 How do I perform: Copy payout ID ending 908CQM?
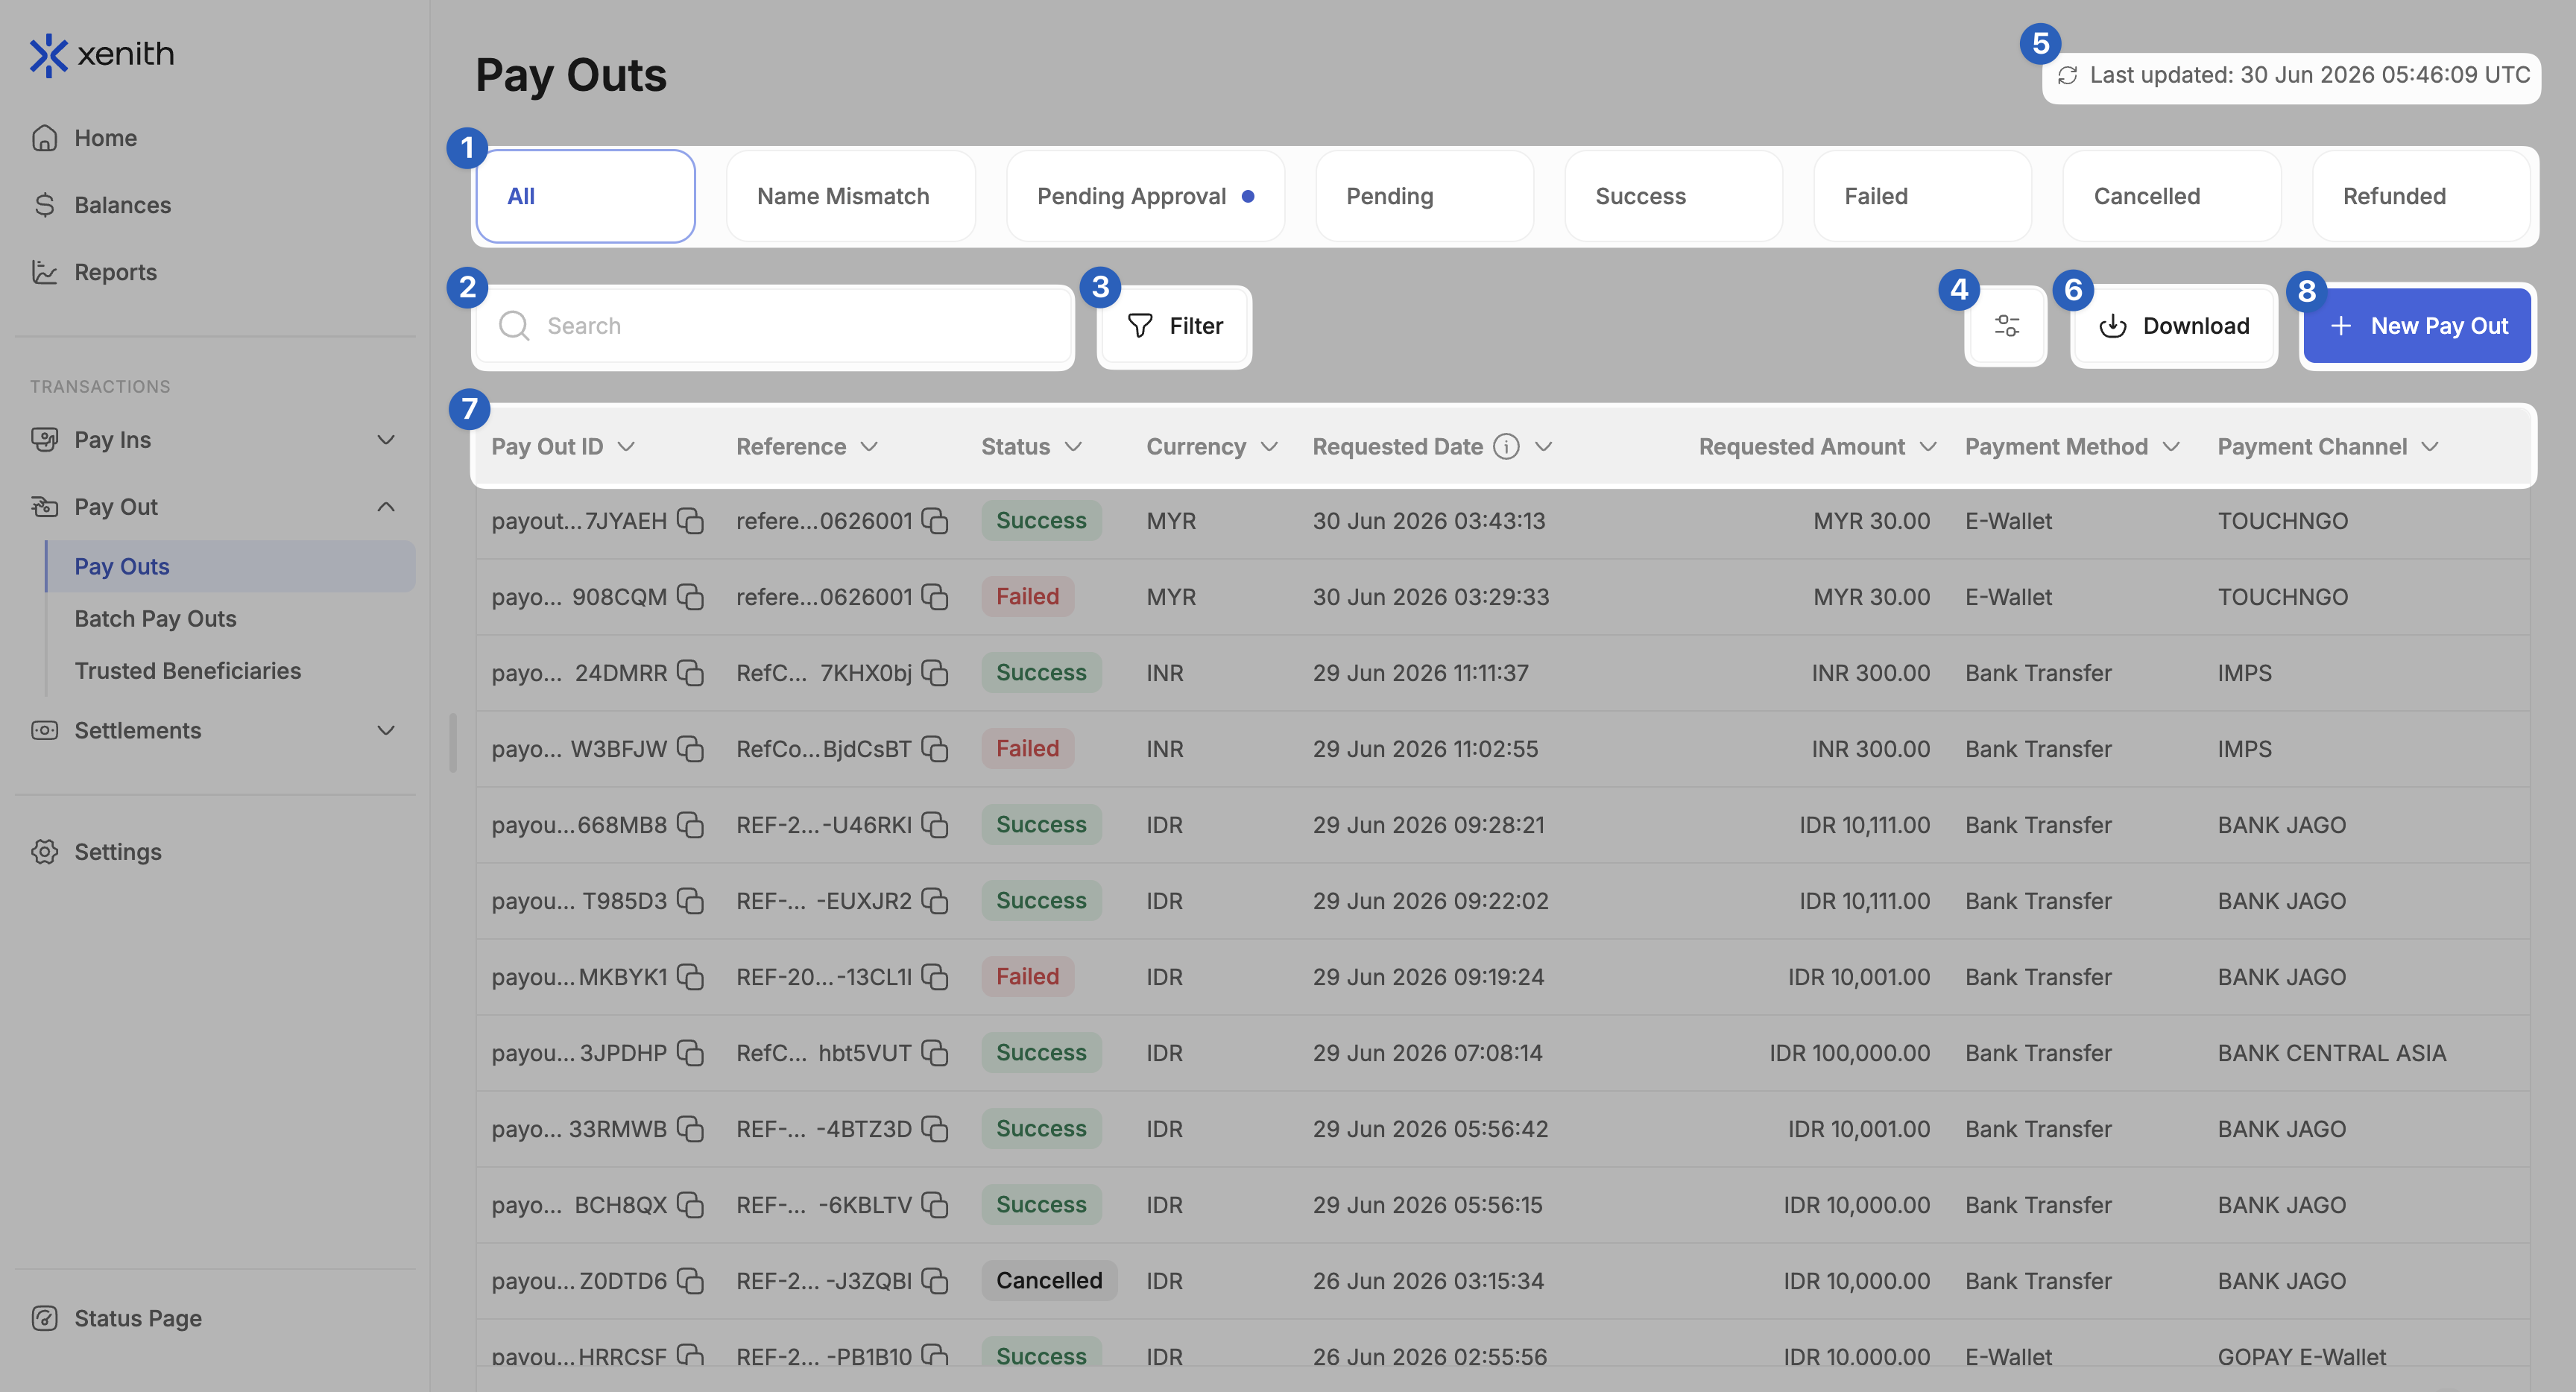click(690, 597)
